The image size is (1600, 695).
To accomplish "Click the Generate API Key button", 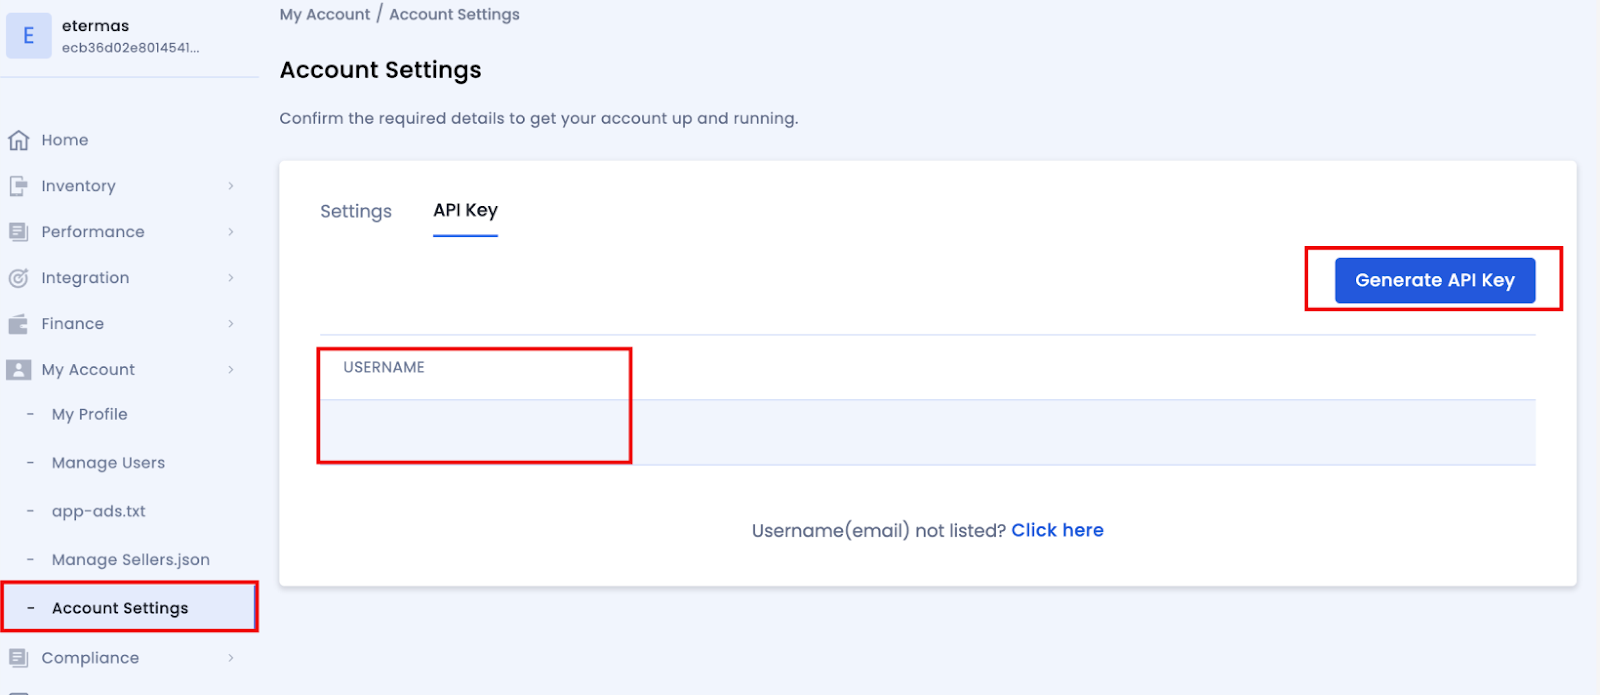I will click(1434, 280).
